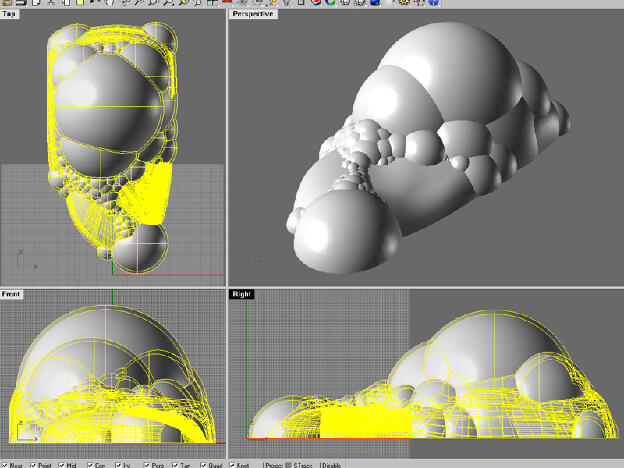
Task: Click the red car right-view icon
Action: coord(228,3)
